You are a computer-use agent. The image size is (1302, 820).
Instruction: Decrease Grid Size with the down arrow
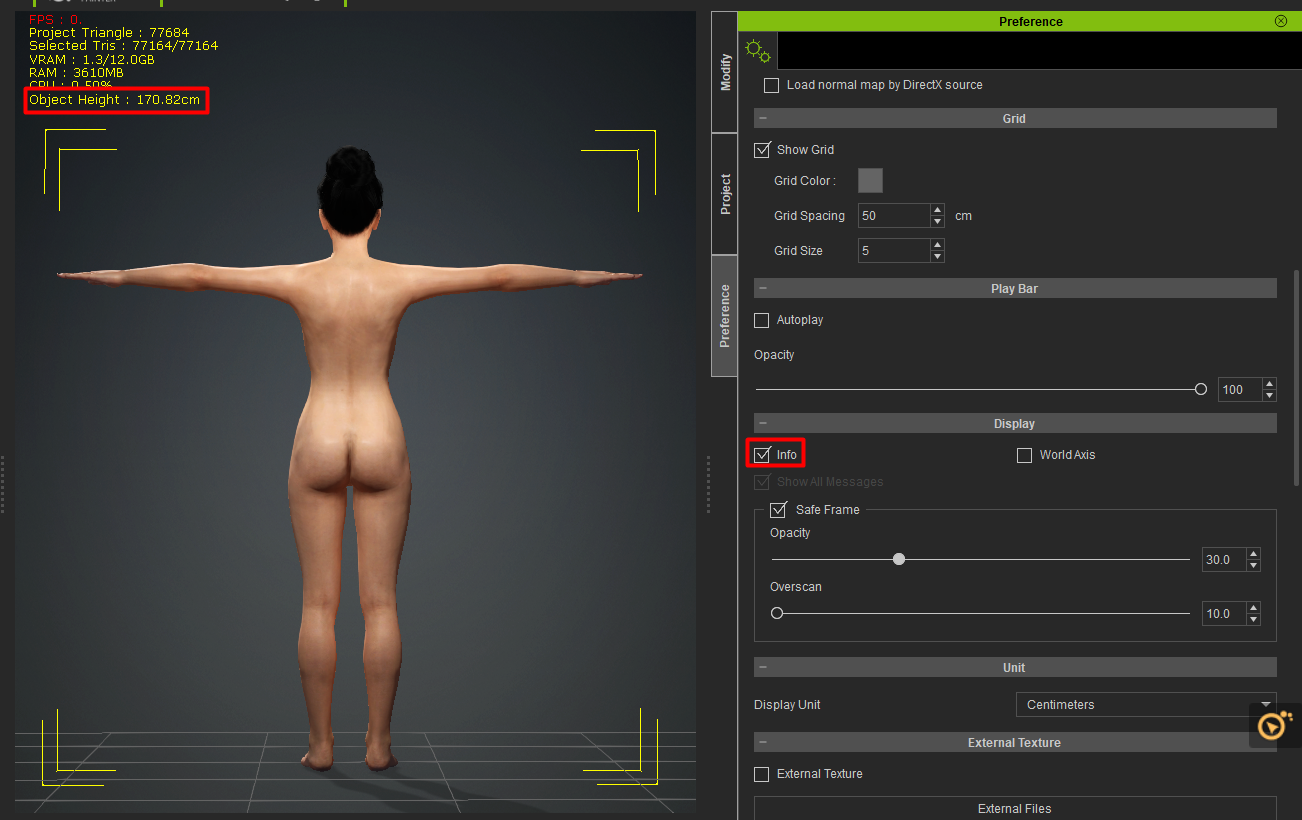click(x=937, y=257)
